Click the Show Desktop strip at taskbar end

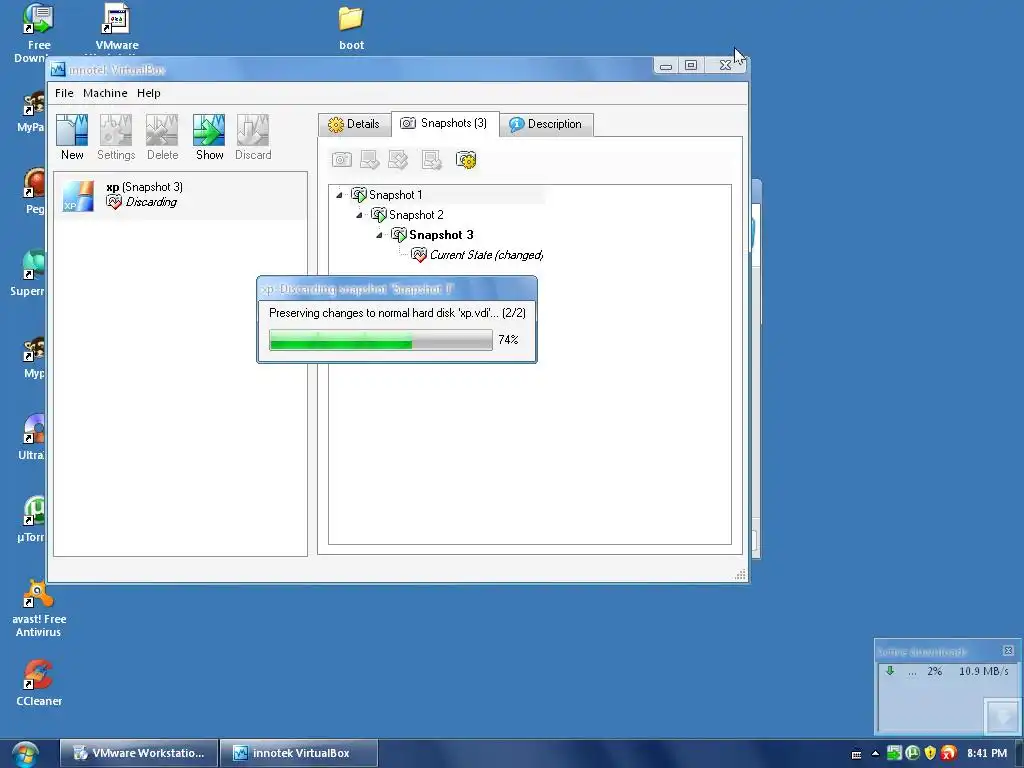[x=1019, y=754]
